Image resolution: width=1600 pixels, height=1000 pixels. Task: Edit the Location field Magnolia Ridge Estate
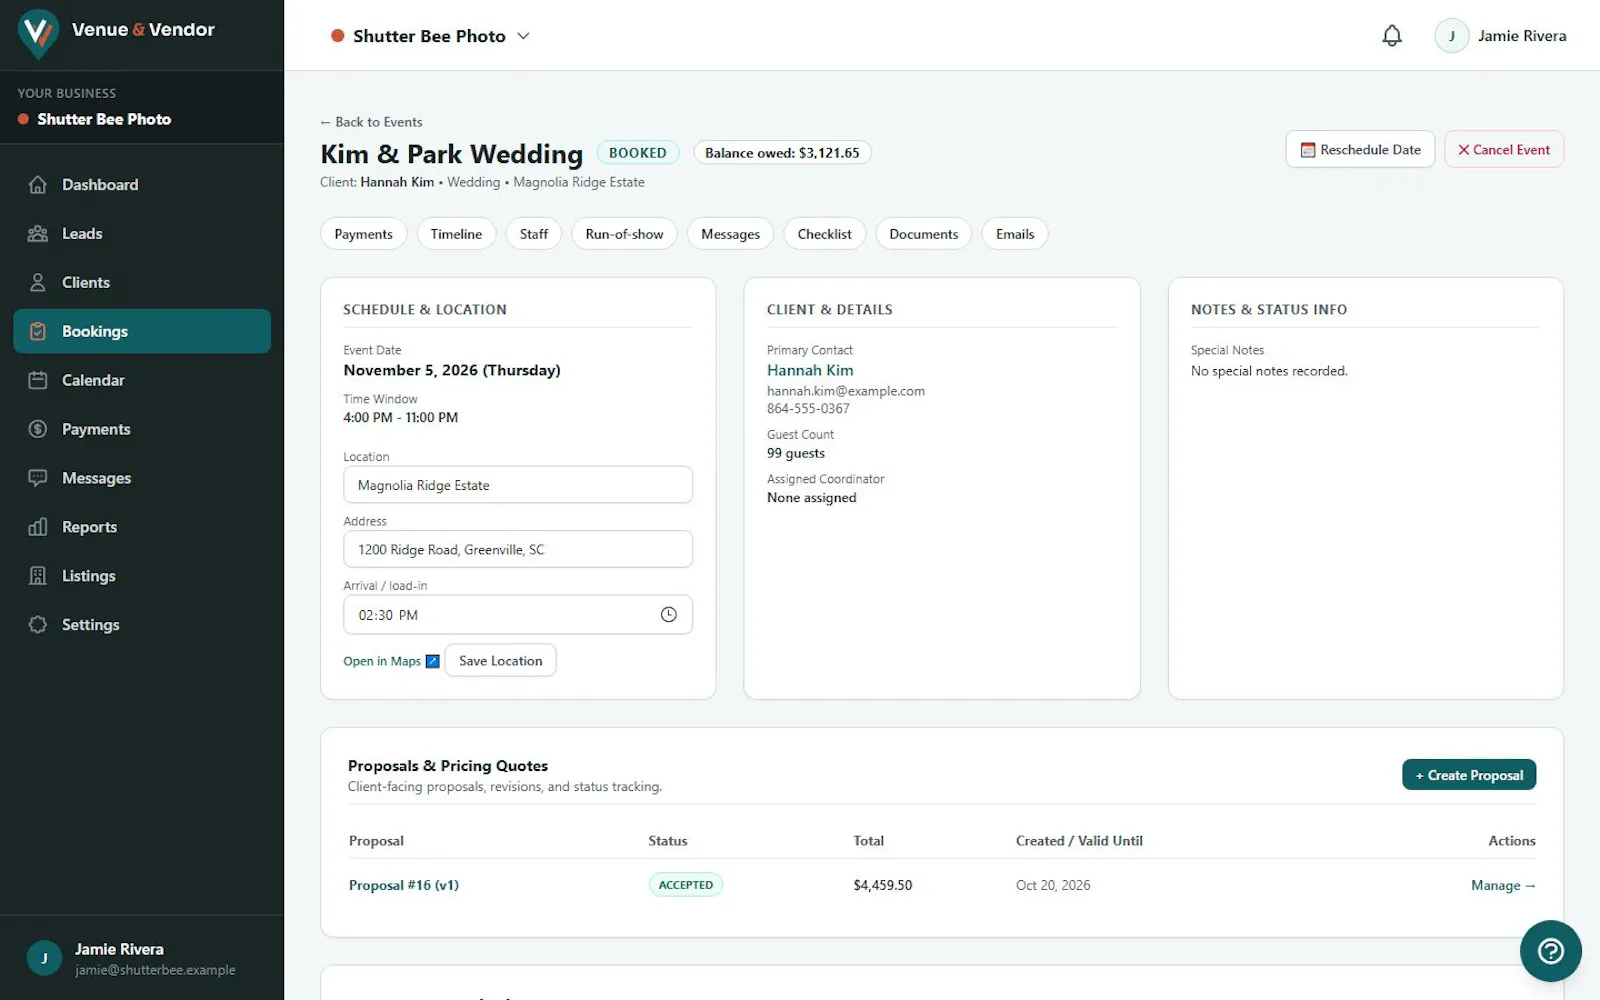point(518,485)
